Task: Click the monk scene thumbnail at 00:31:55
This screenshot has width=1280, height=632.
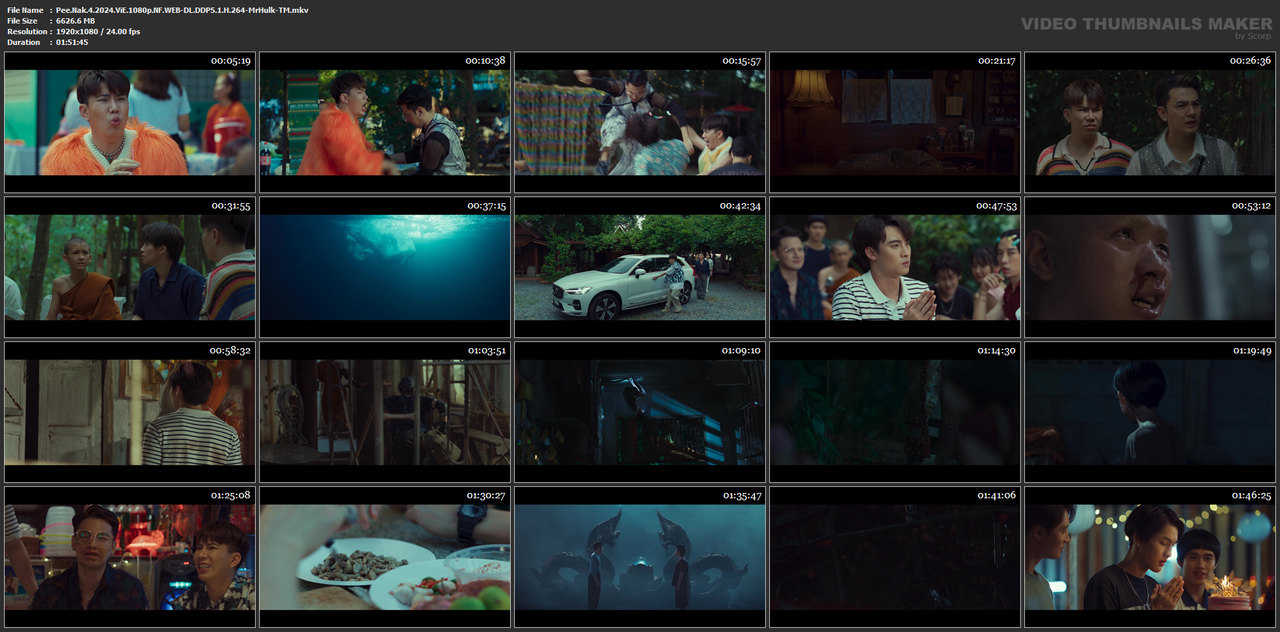Action: [x=130, y=267]
